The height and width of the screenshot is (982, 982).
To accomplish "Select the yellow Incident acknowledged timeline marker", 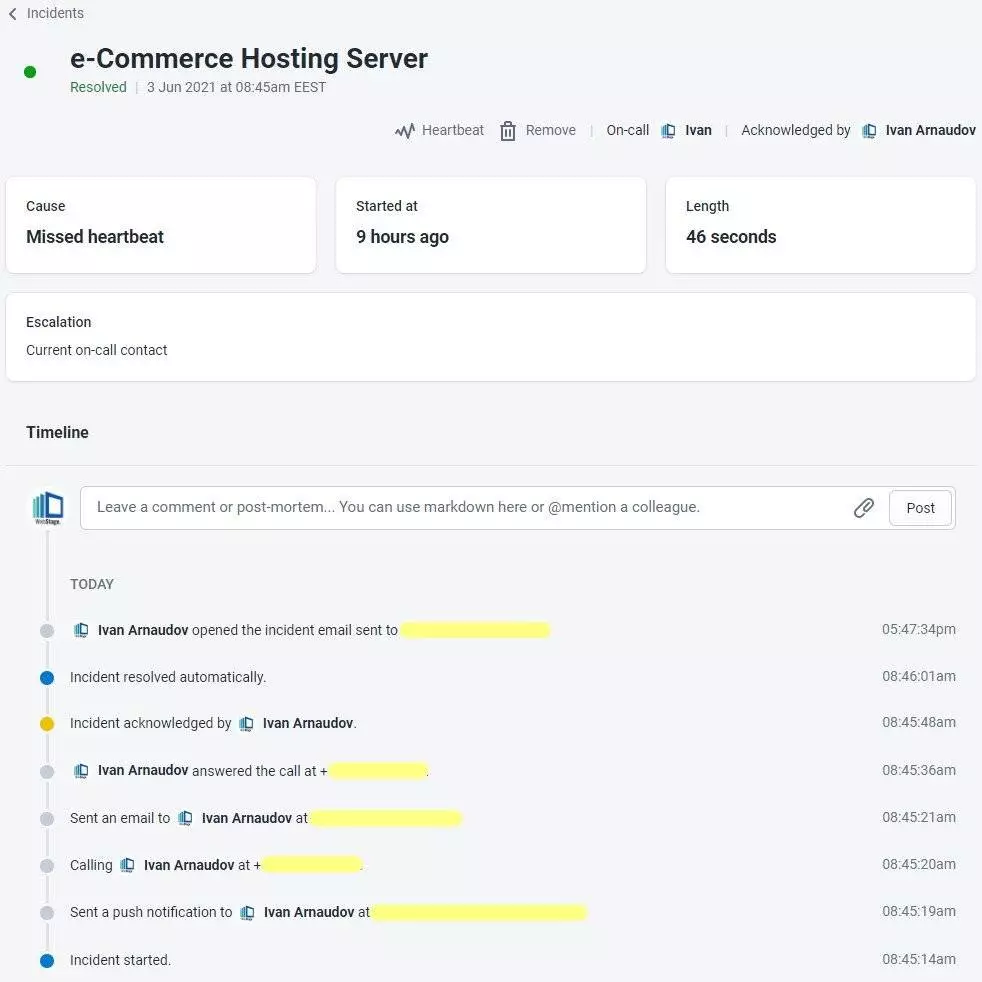I will [46, 724].
